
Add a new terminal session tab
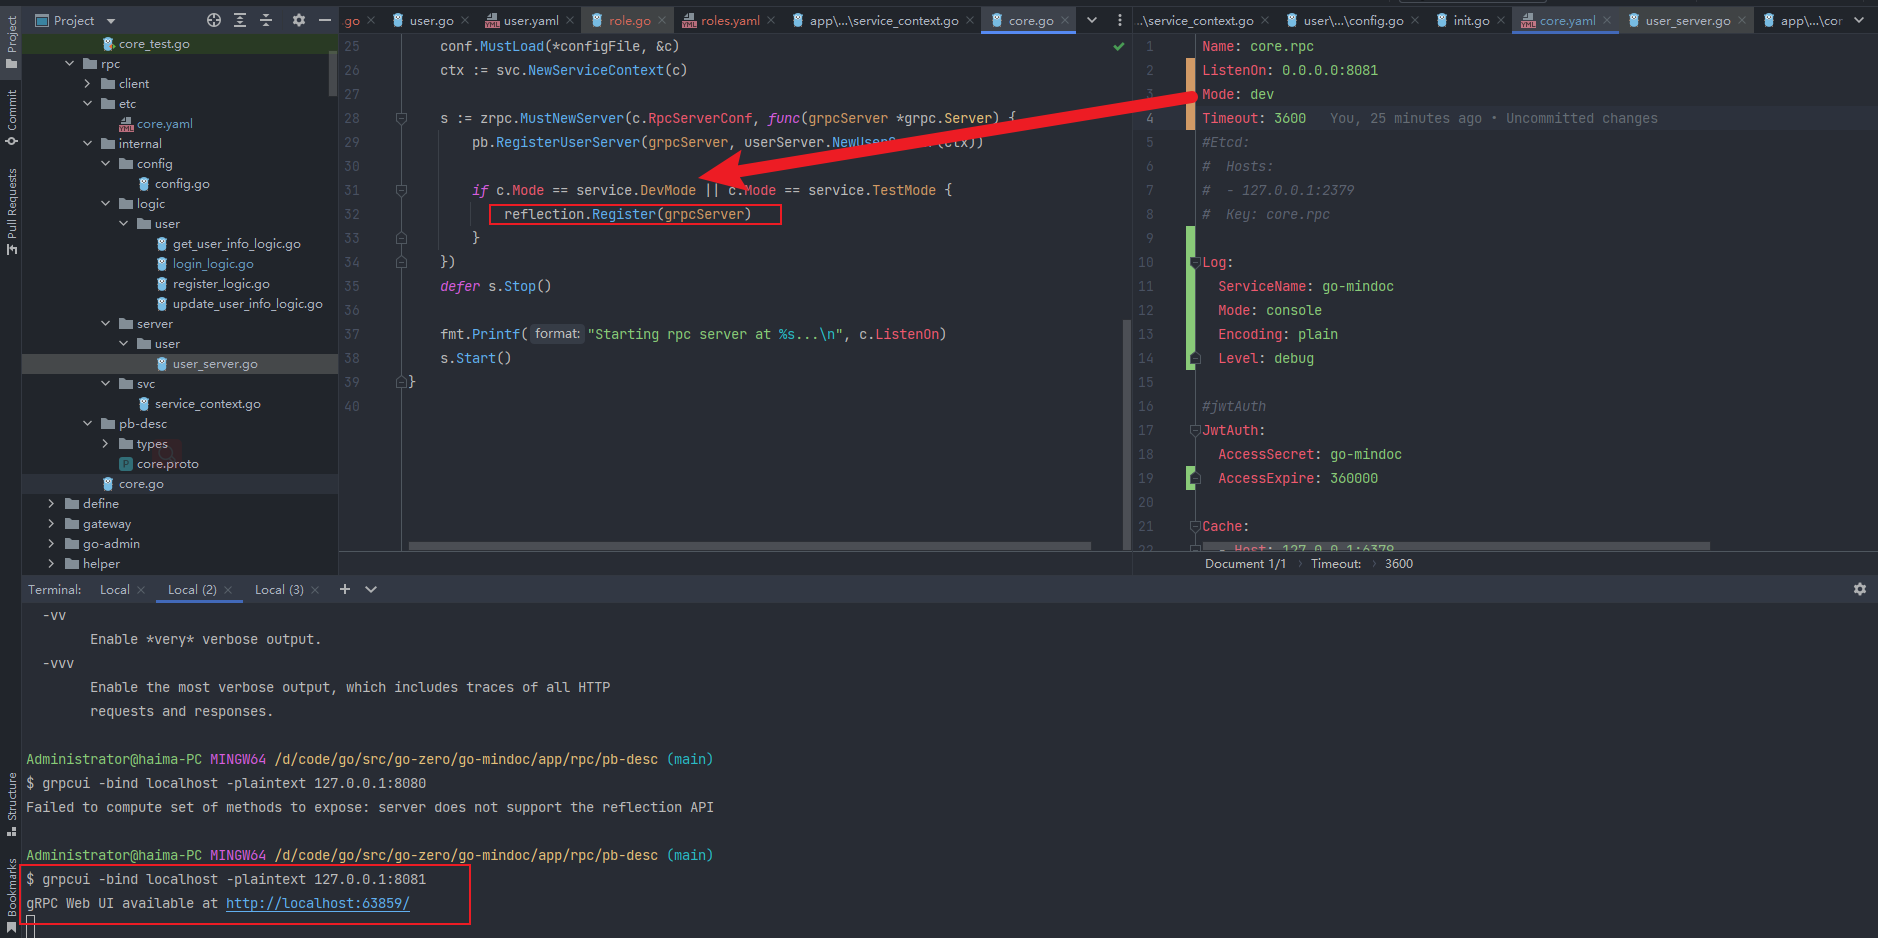pos(345,589)
